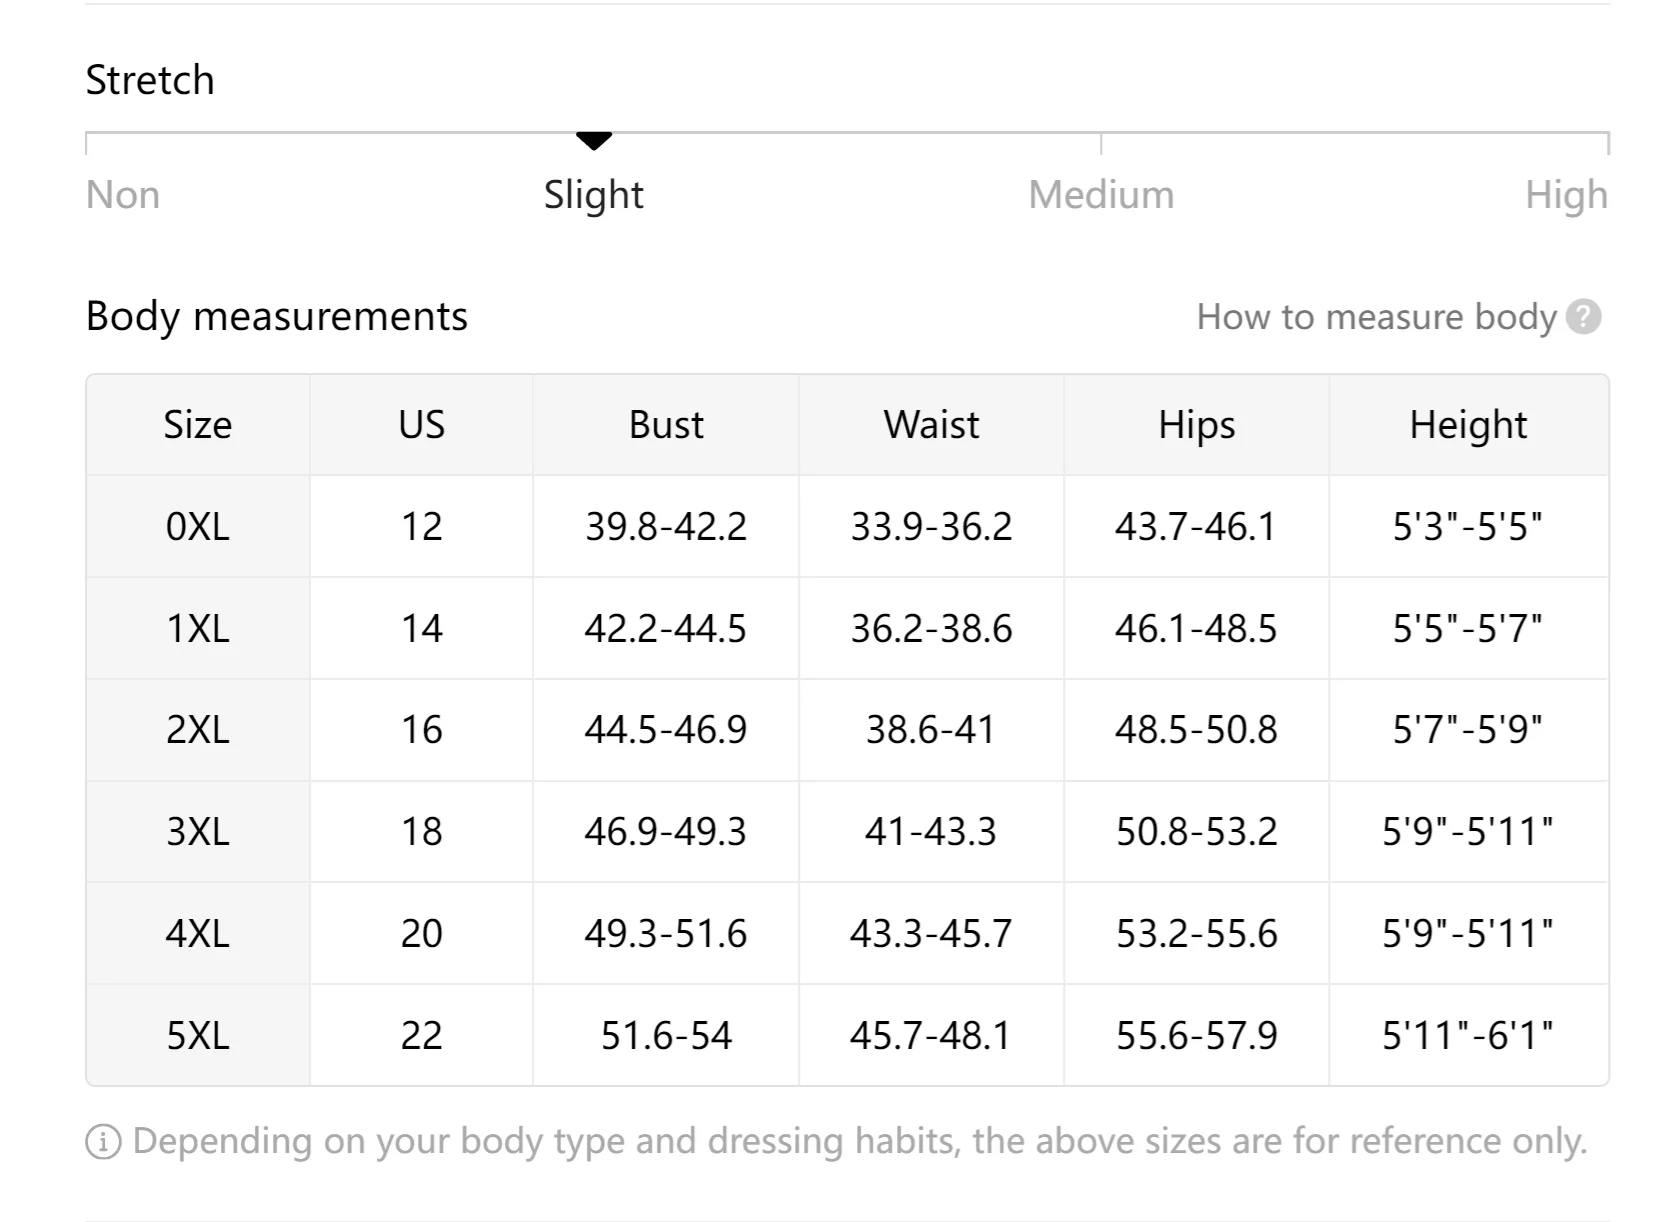
Task: Click the info icon beside the disclaimer
Action: point(103,1141)
